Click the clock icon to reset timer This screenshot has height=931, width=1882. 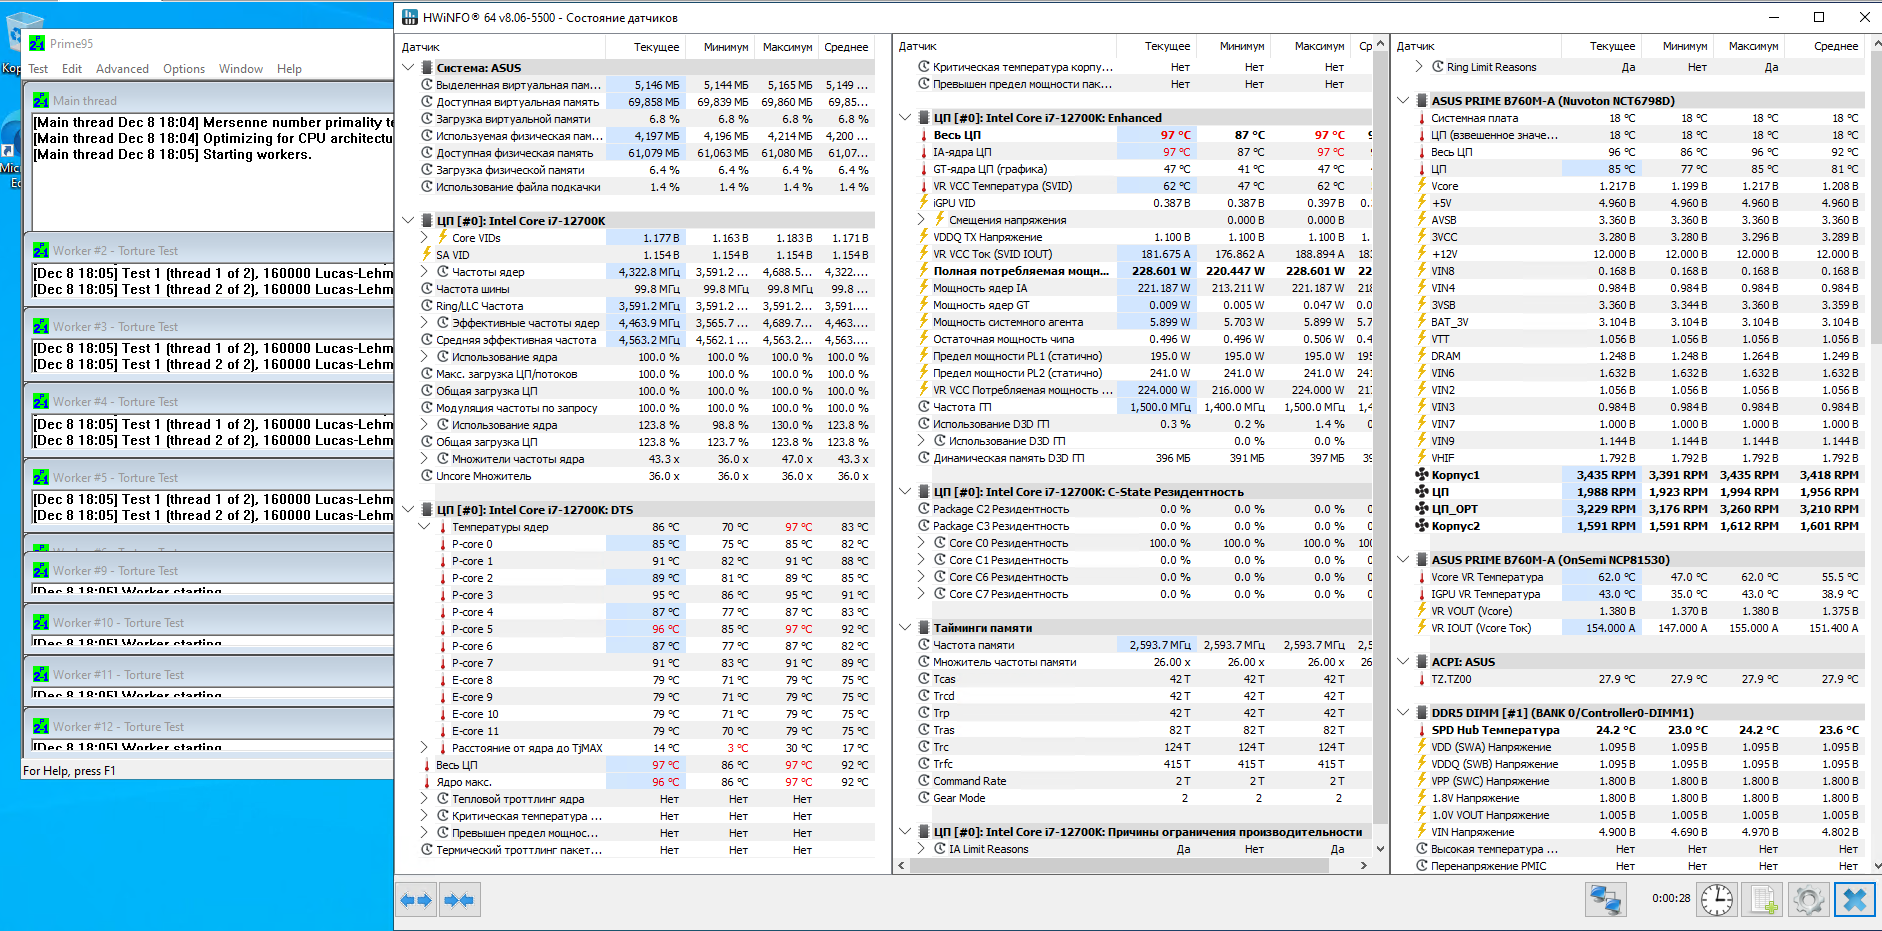click(x=1717, y=900)
